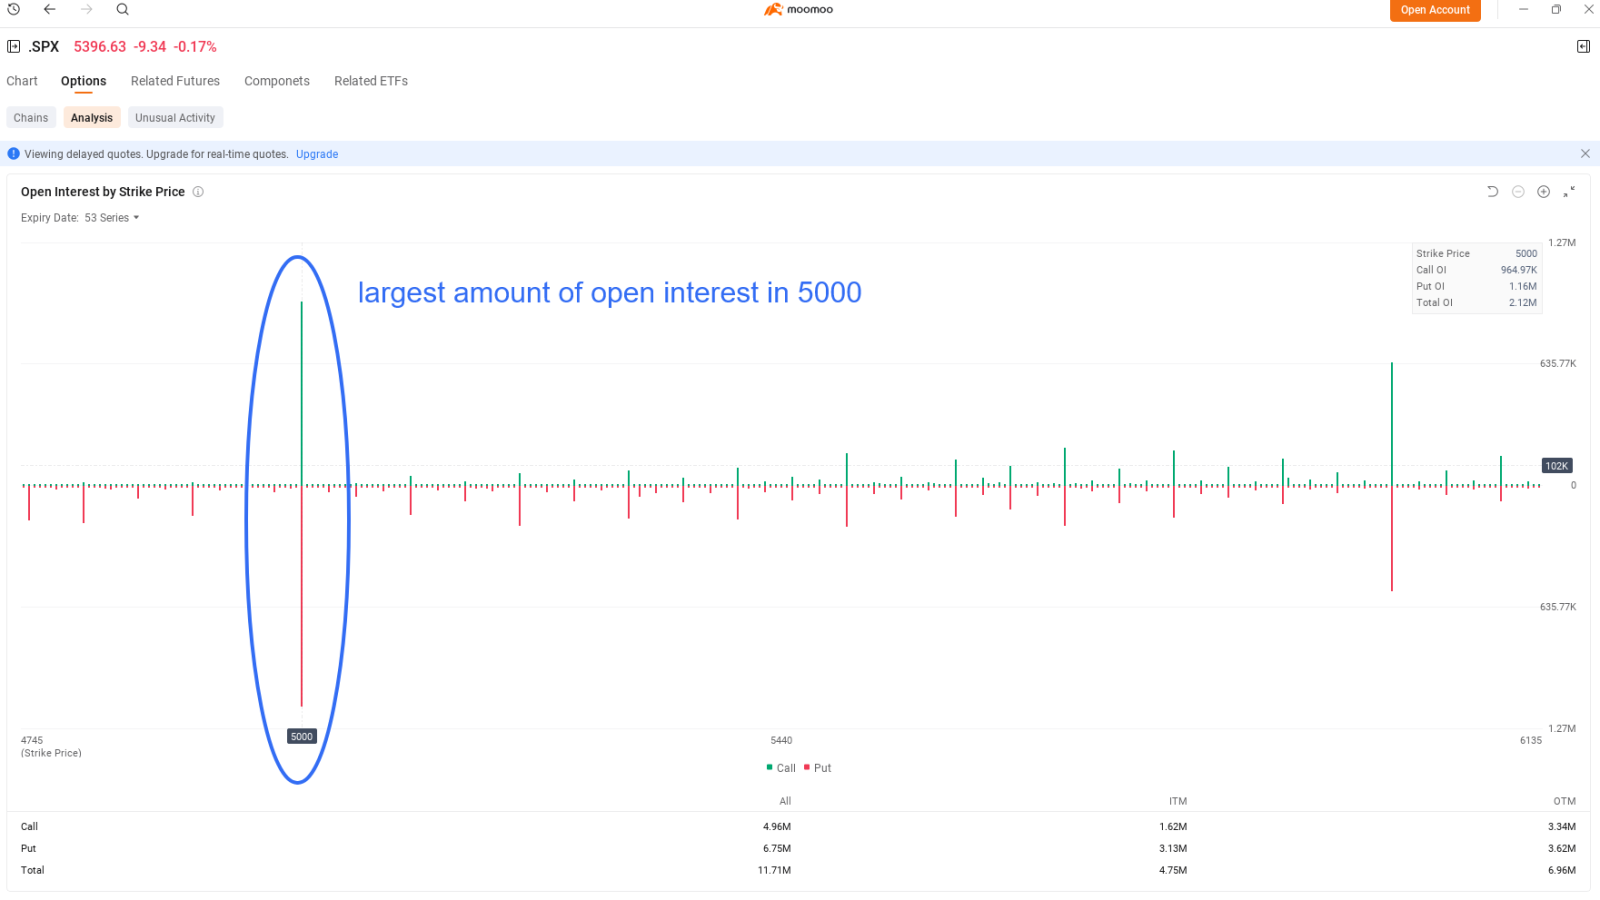Viewport: 1600px width, 900px height.
Task: Open the Componets tab
Action: [277, 81]
